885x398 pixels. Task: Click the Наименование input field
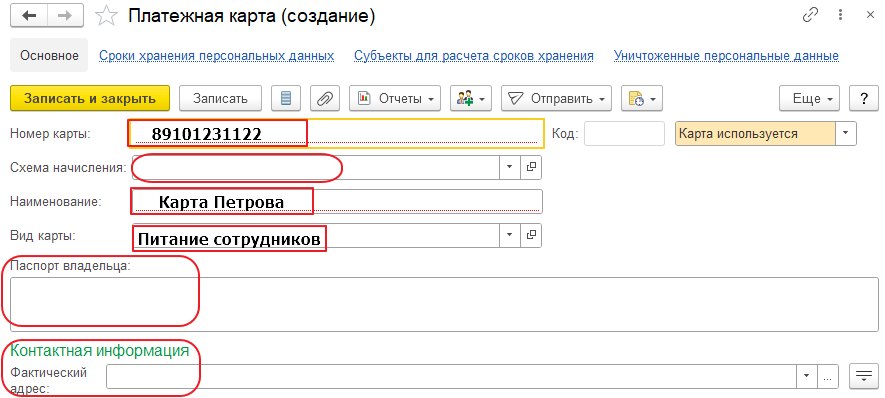tap(336, 202)
